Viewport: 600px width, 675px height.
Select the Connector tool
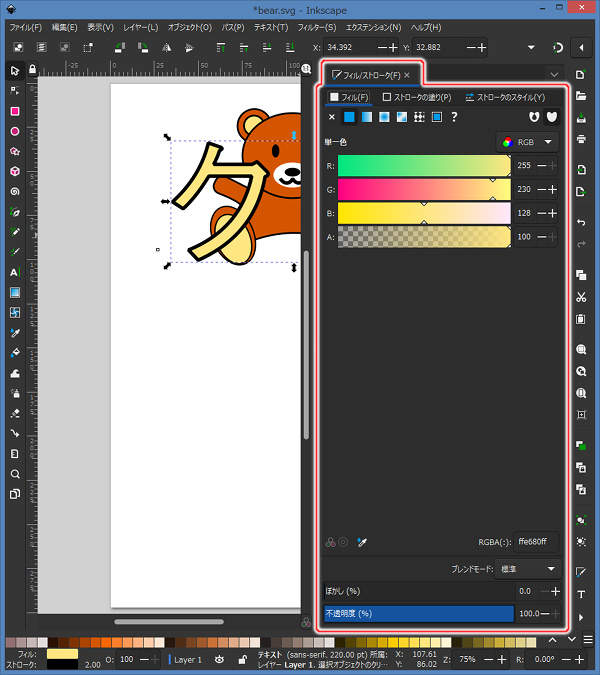tap(15, 433)
